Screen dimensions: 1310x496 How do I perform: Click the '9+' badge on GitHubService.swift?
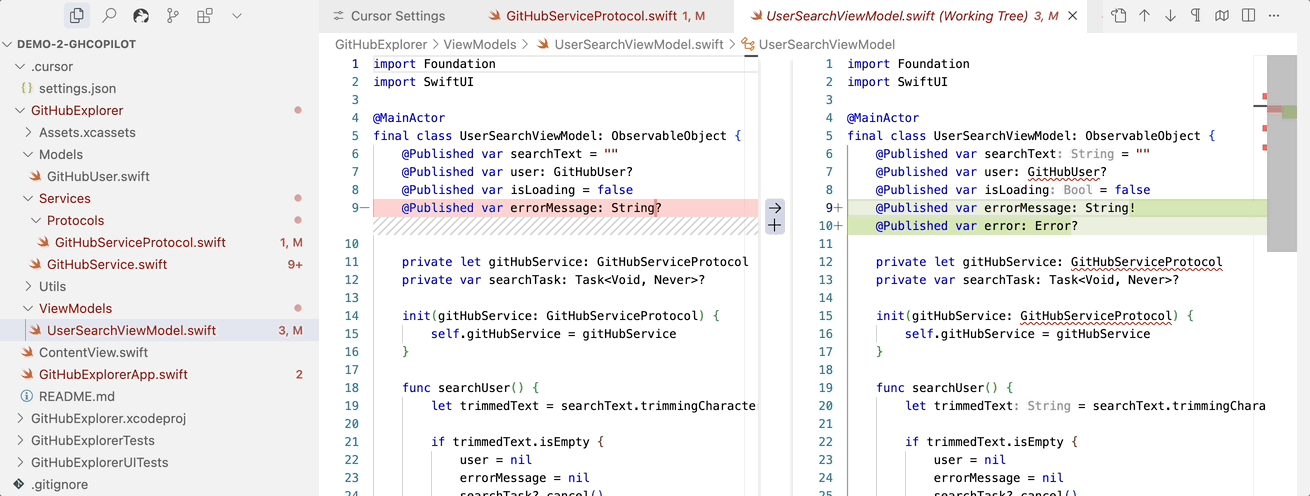[x=295, y=264]
